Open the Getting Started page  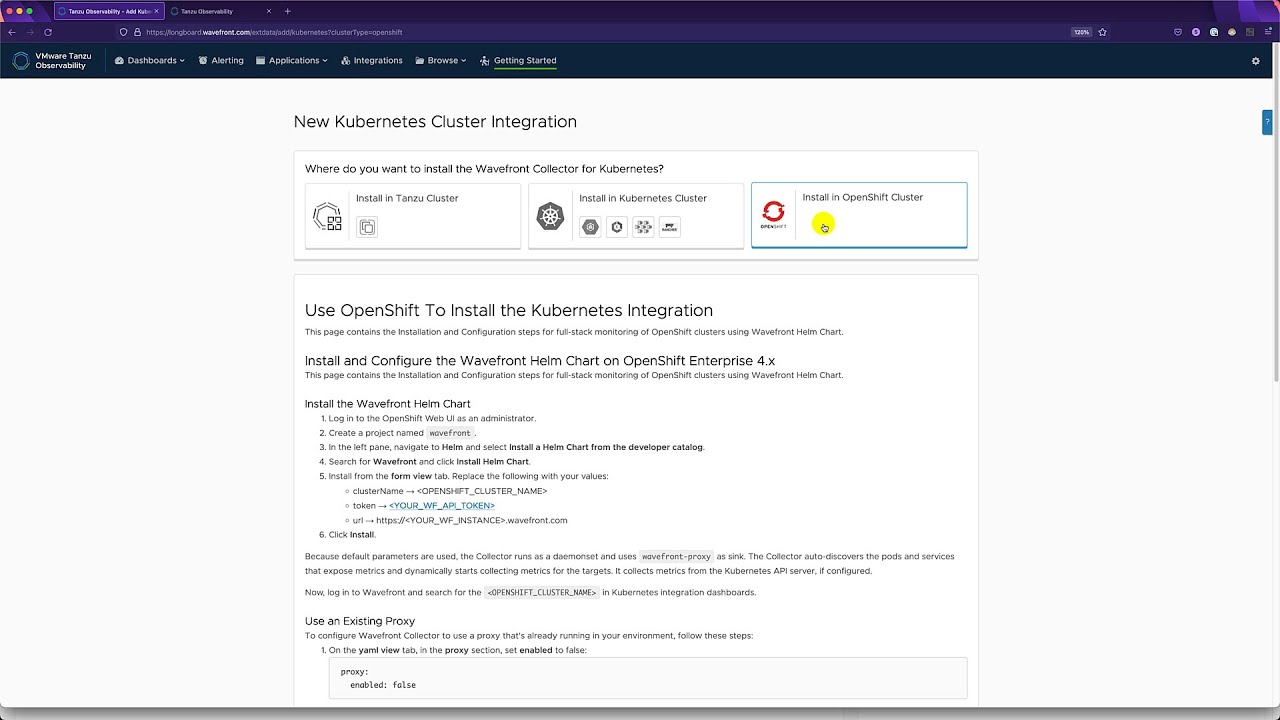click(x=518, y=61)
